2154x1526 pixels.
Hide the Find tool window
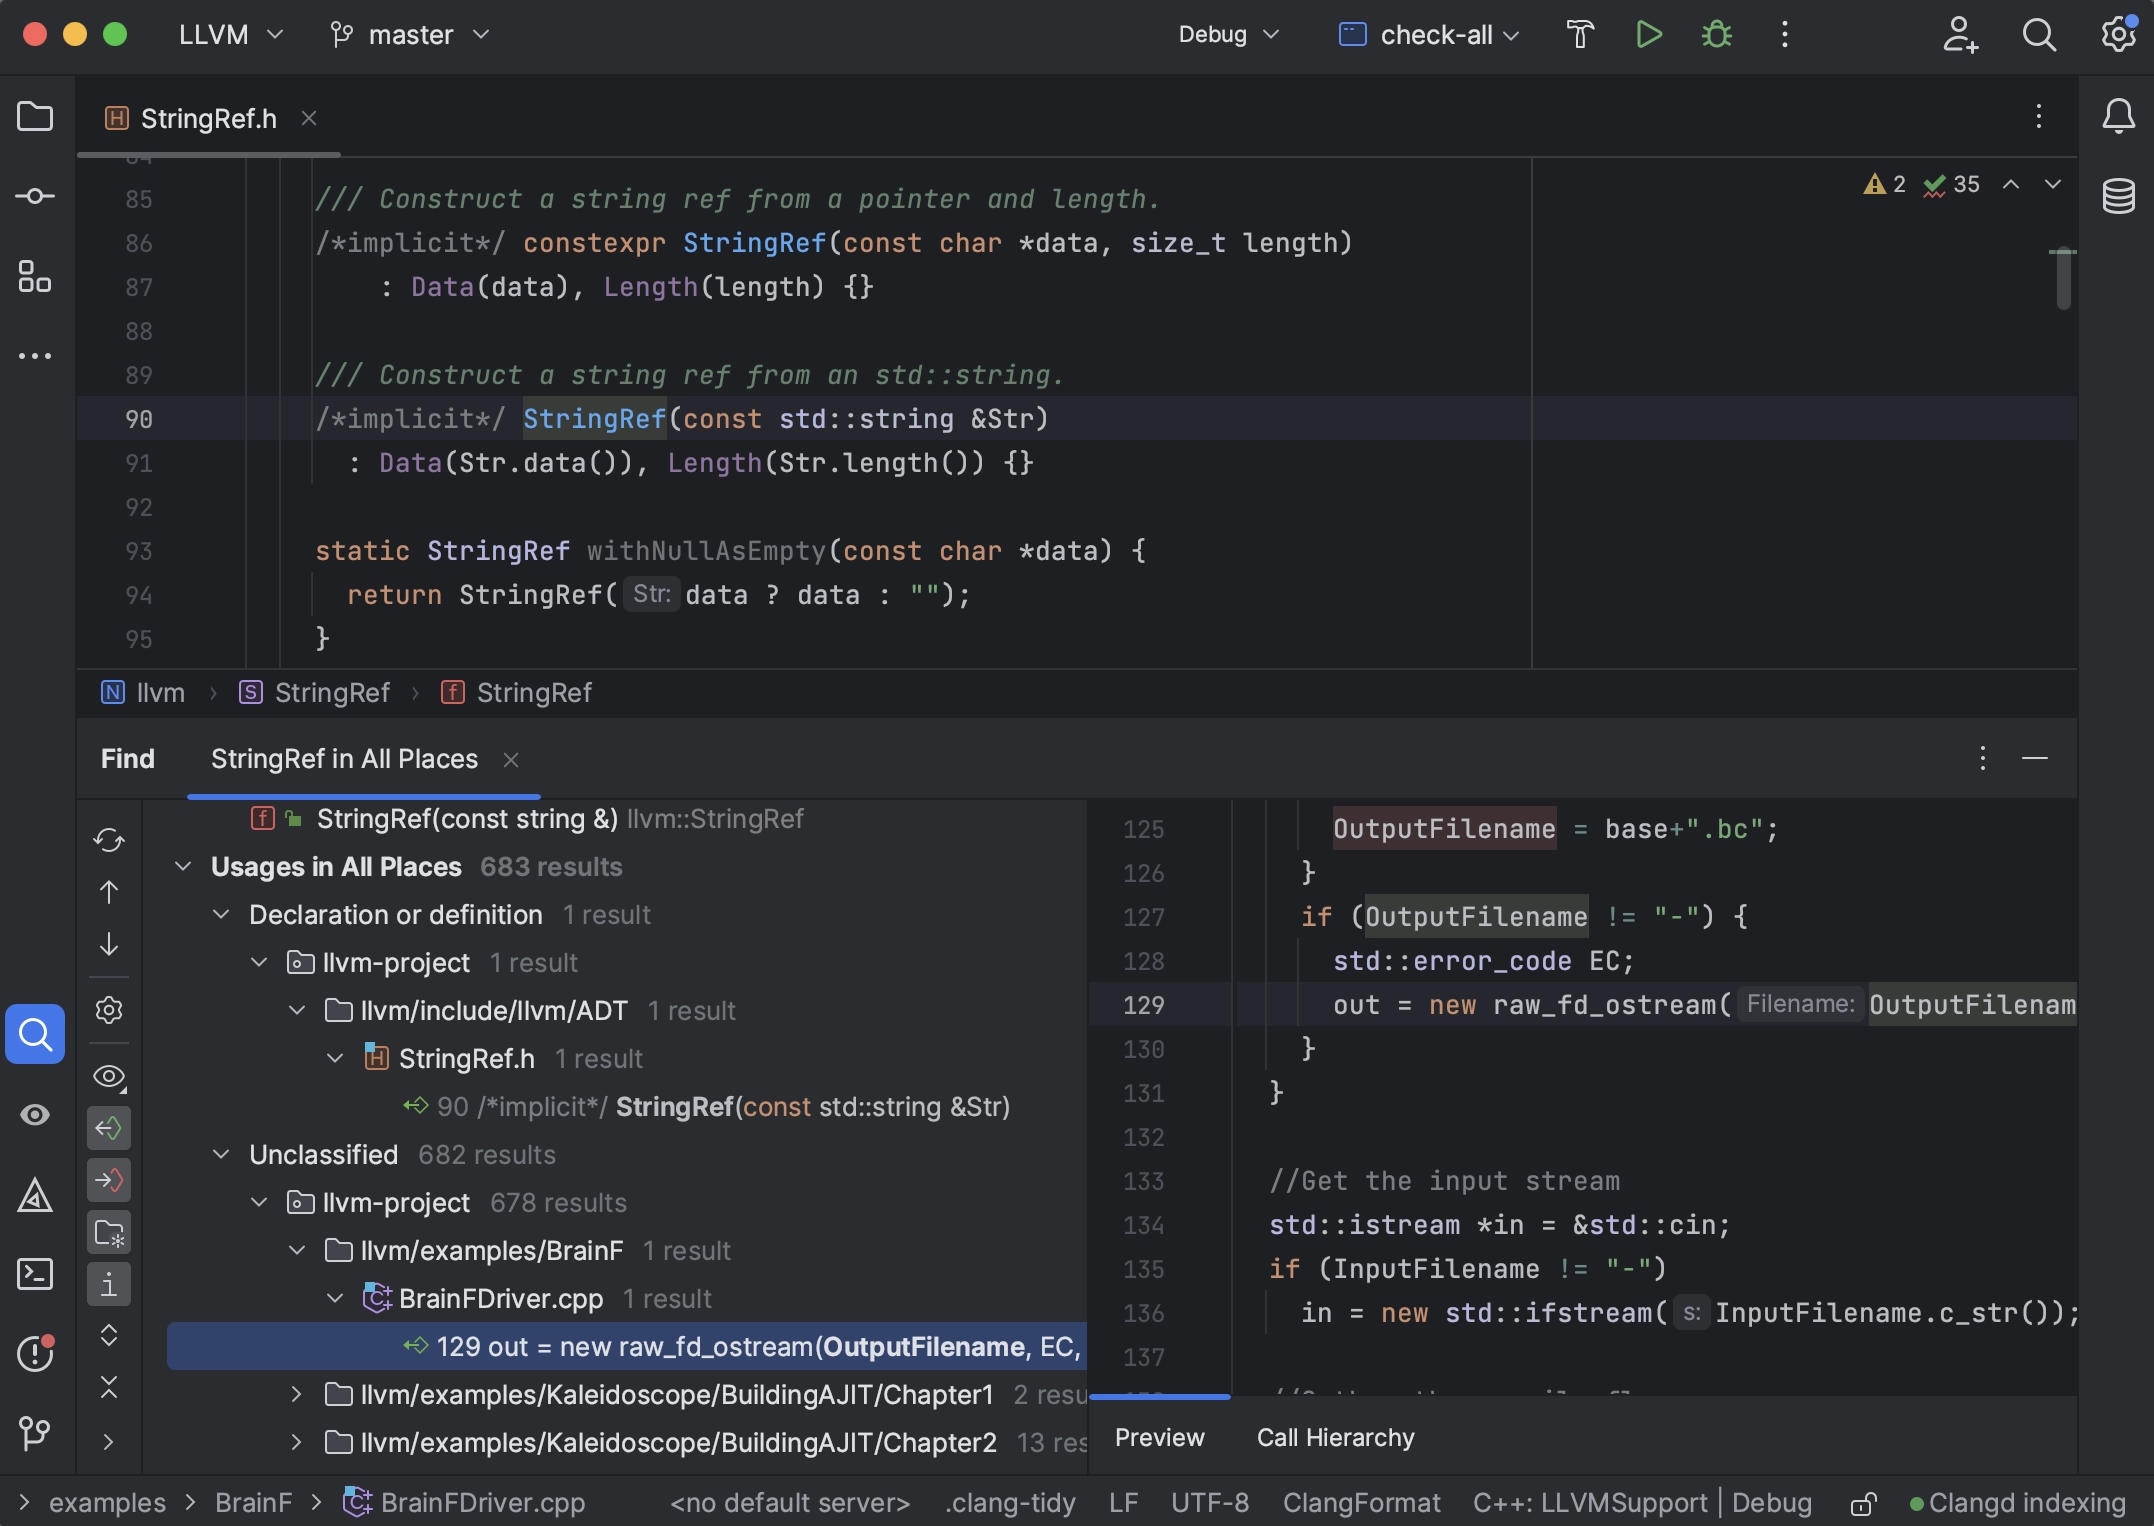point(2034,759)
